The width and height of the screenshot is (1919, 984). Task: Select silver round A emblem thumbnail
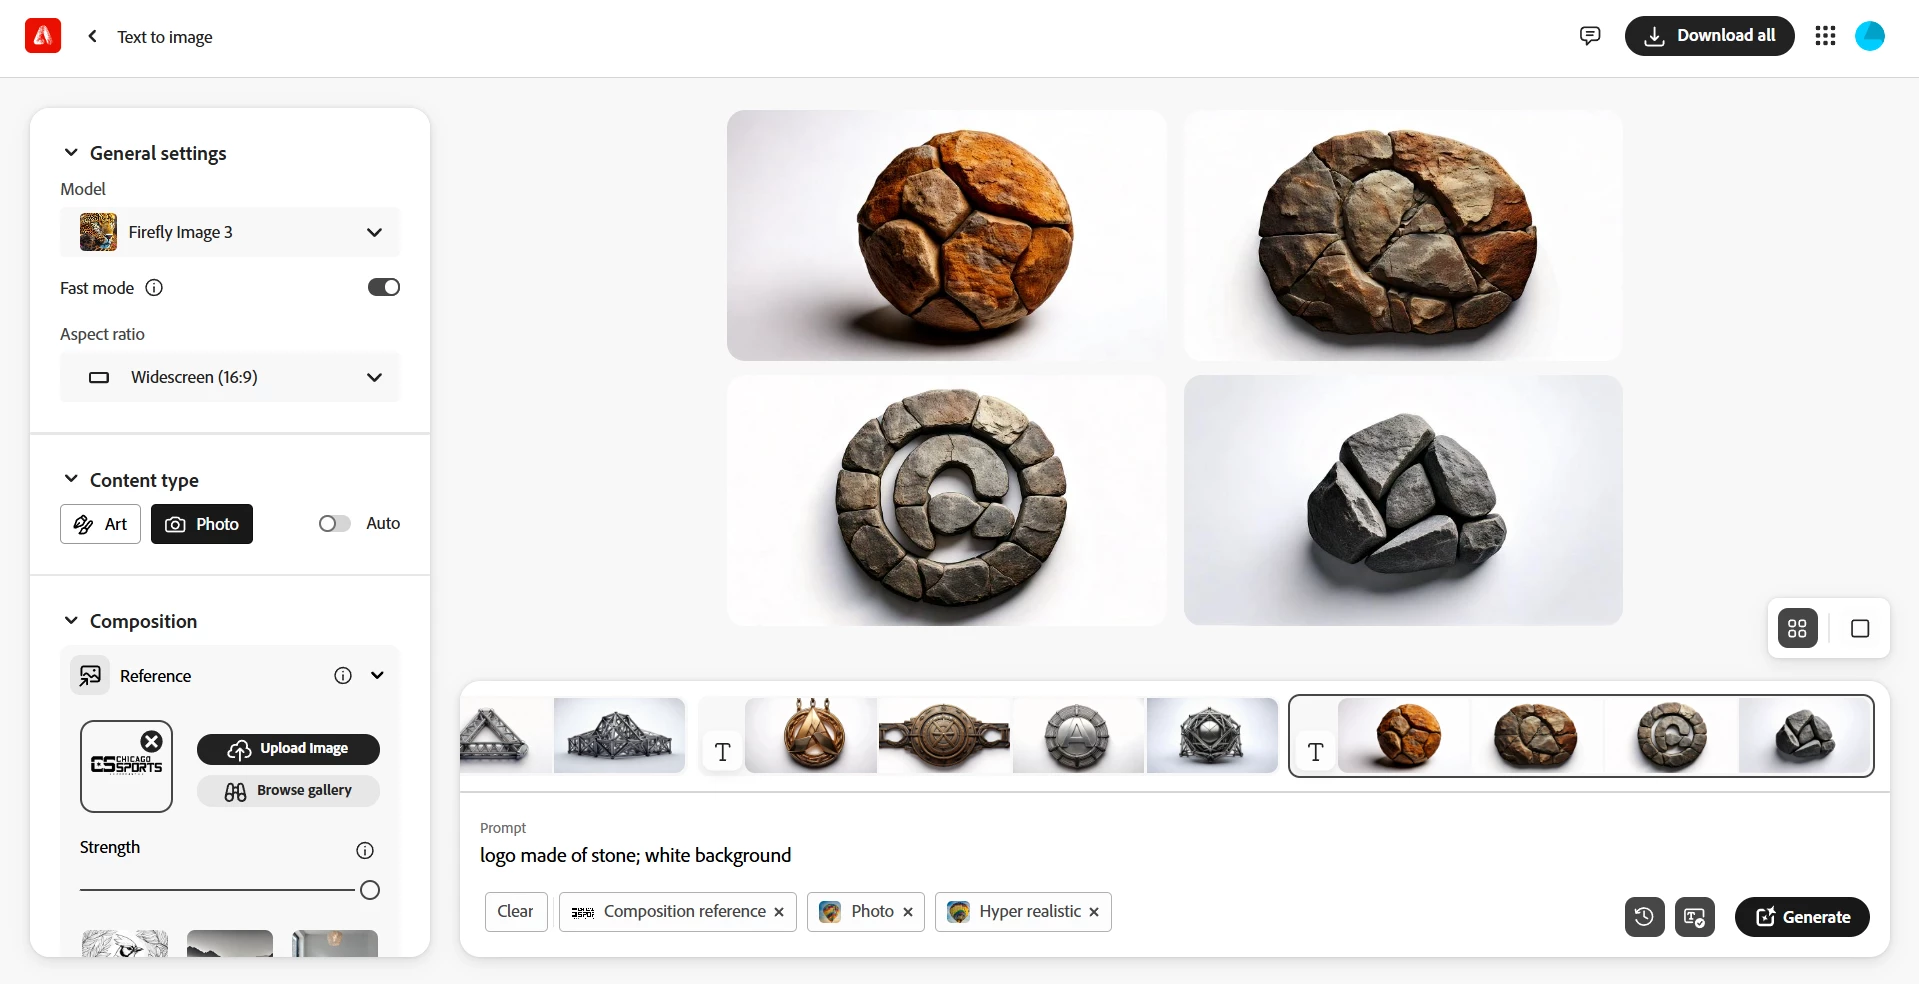(x=1078, y=736)
